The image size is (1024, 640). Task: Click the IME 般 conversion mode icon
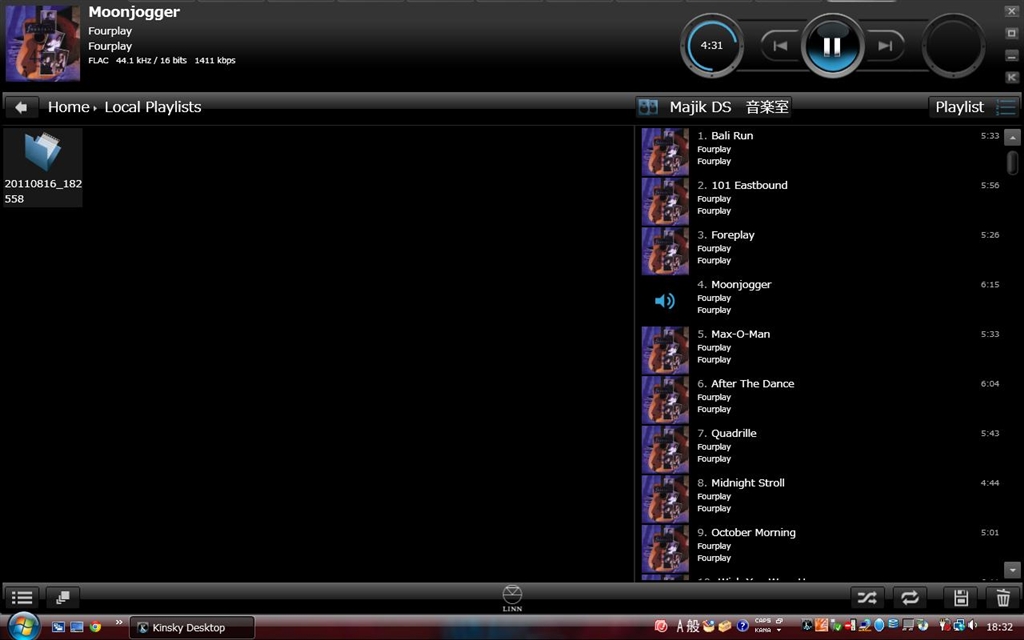693,626
